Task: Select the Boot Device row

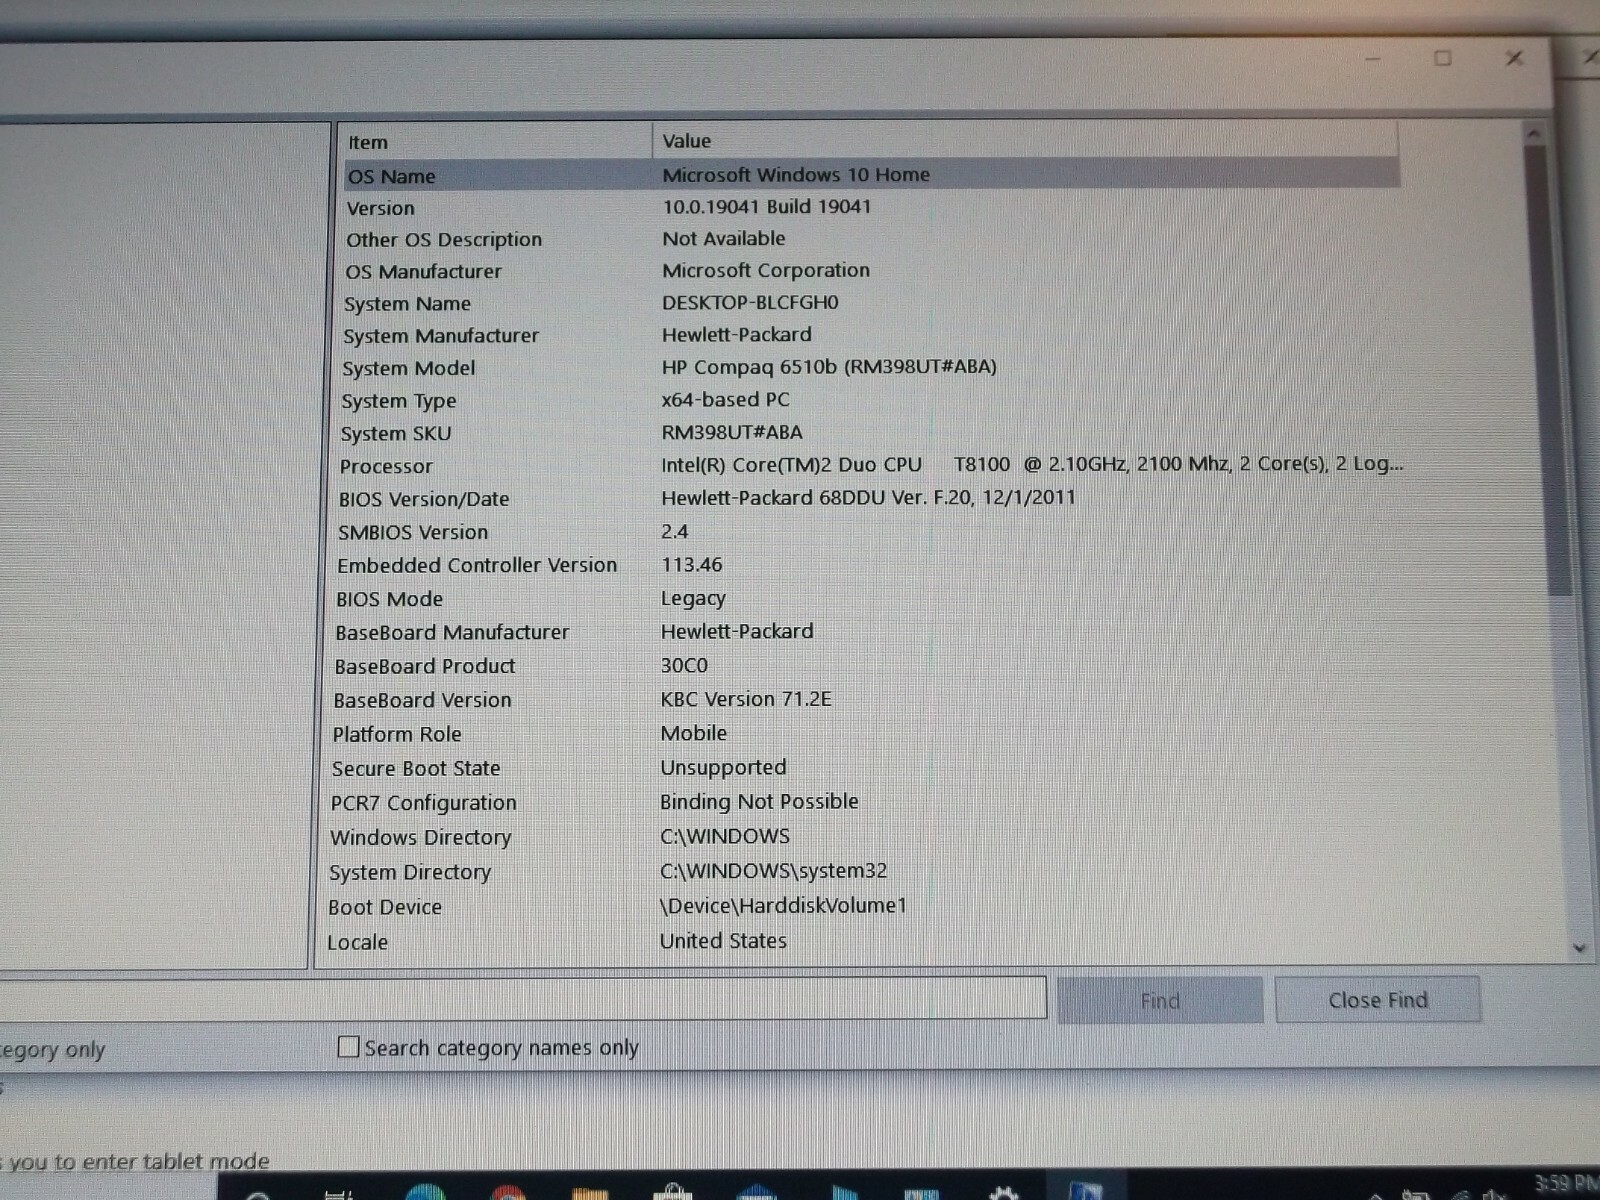Action: coord(871,906)
